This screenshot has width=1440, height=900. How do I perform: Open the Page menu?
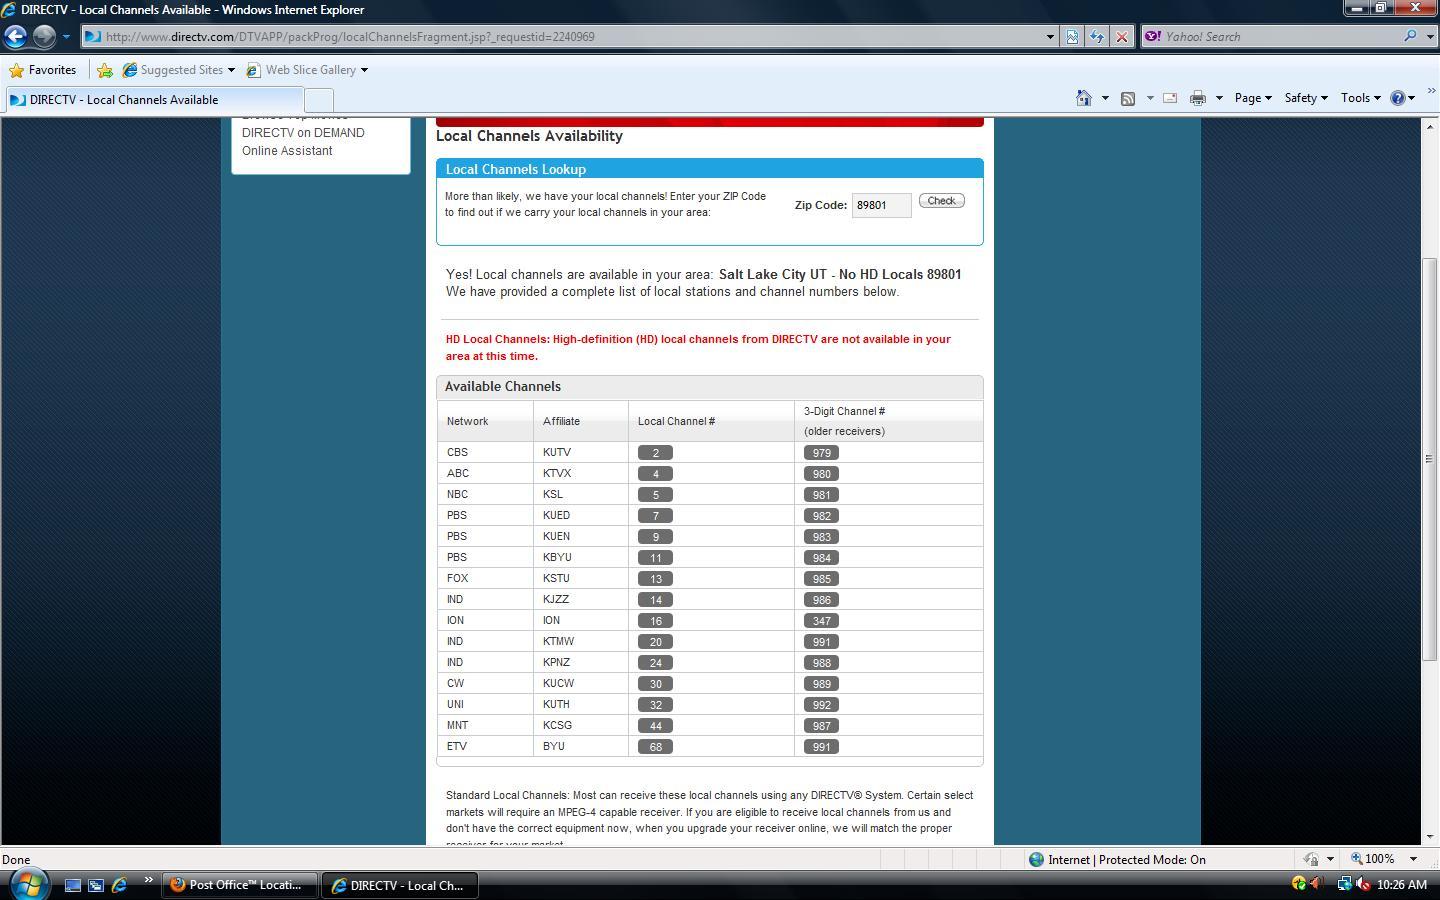(1253, 98)
